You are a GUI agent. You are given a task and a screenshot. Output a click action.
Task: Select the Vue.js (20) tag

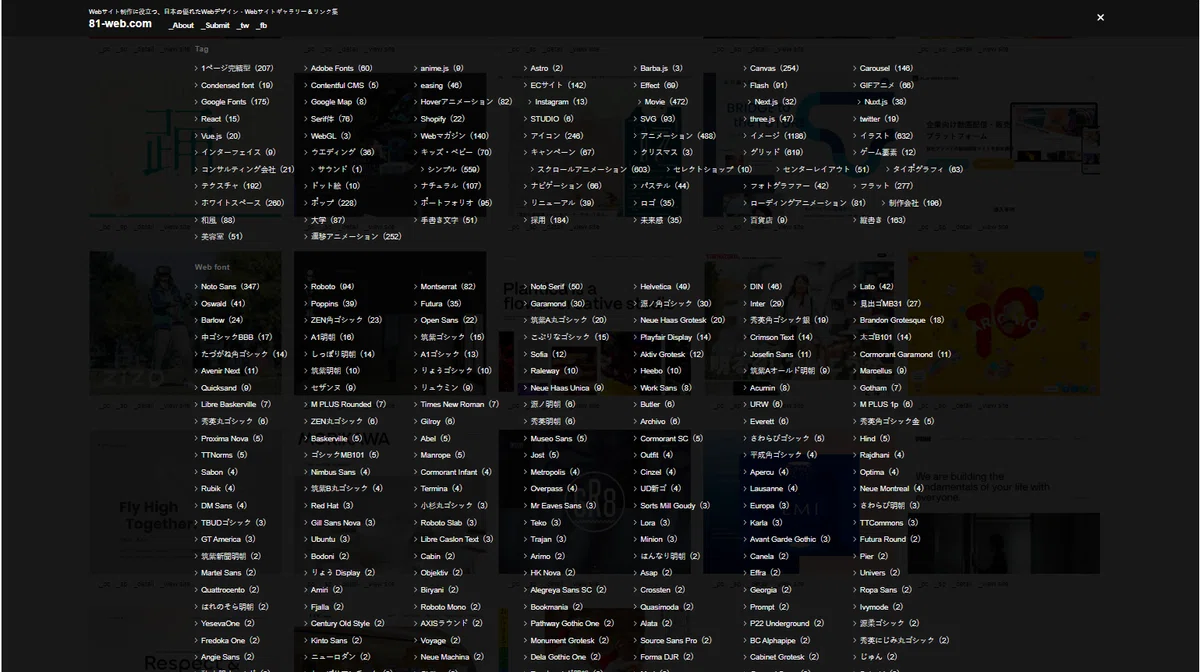pyautogui.click(x=220, y=136)
